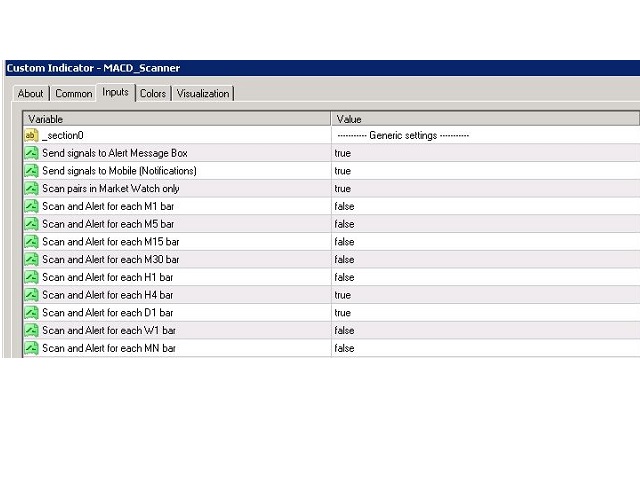Click the icon beside Scan and Alert for each M1 bar
The image size is (640, 480).
click(x=31, y=206)
